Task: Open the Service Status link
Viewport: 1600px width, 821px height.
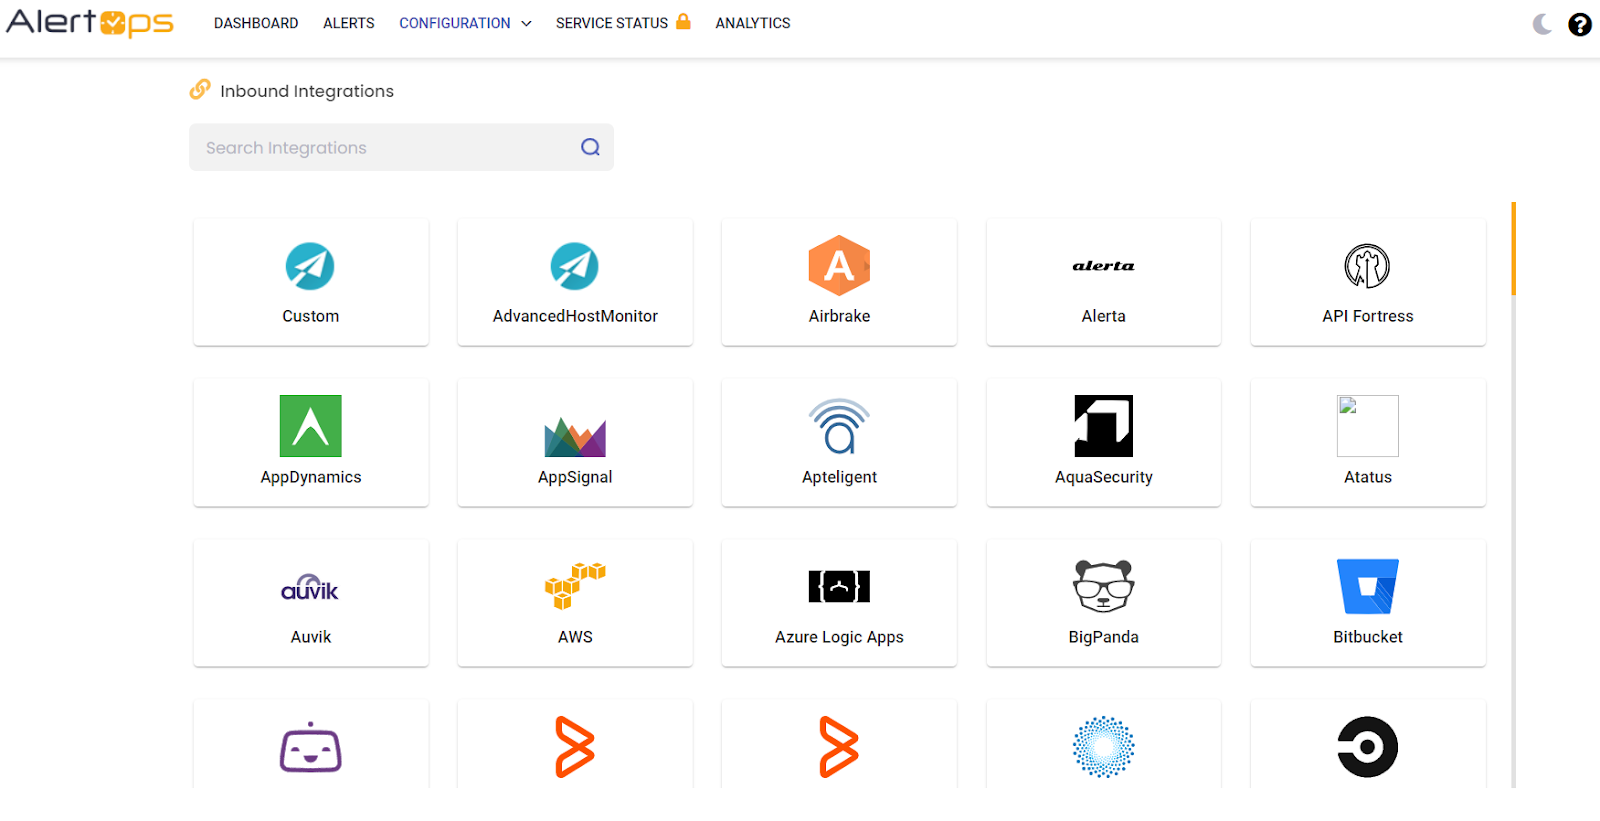Action: pyautogui.click(x=611, y=23)
